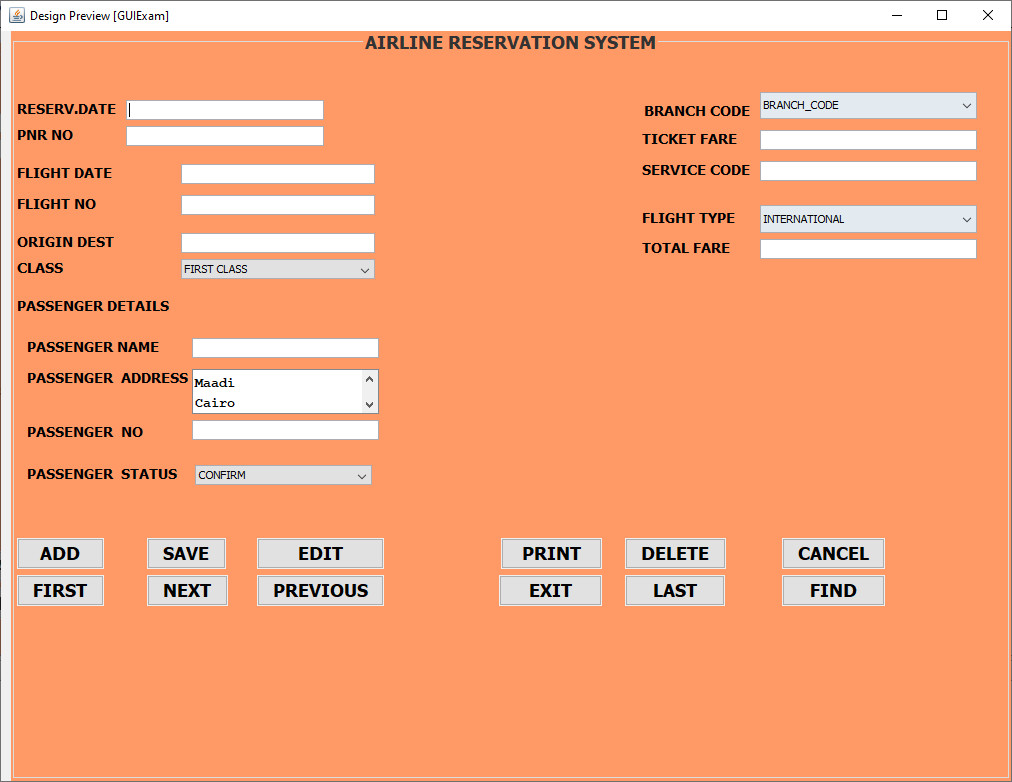Click the PRINT button
Viewport: 1012px width, 782px height.
pos(551,554)
